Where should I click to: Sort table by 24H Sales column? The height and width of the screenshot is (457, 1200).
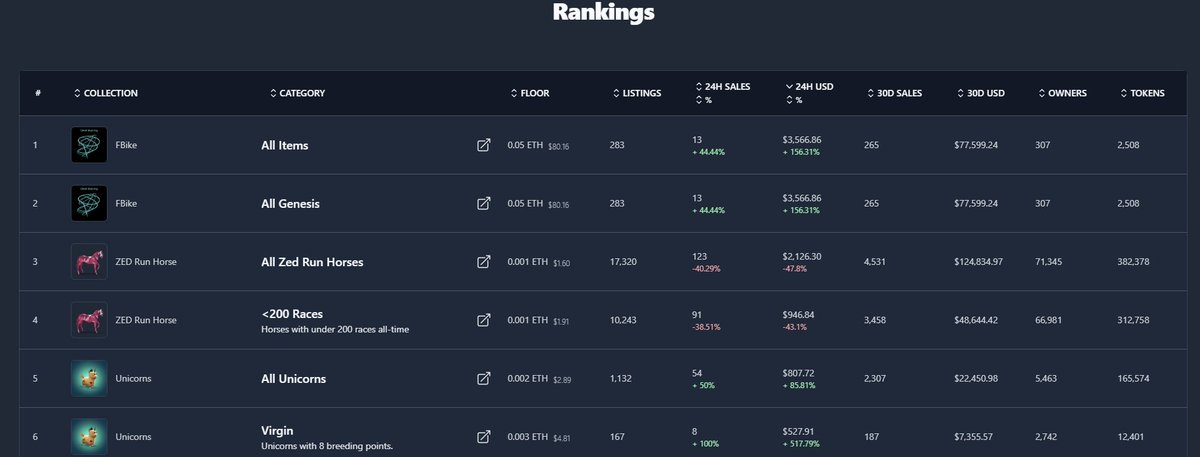pos(721,87)
